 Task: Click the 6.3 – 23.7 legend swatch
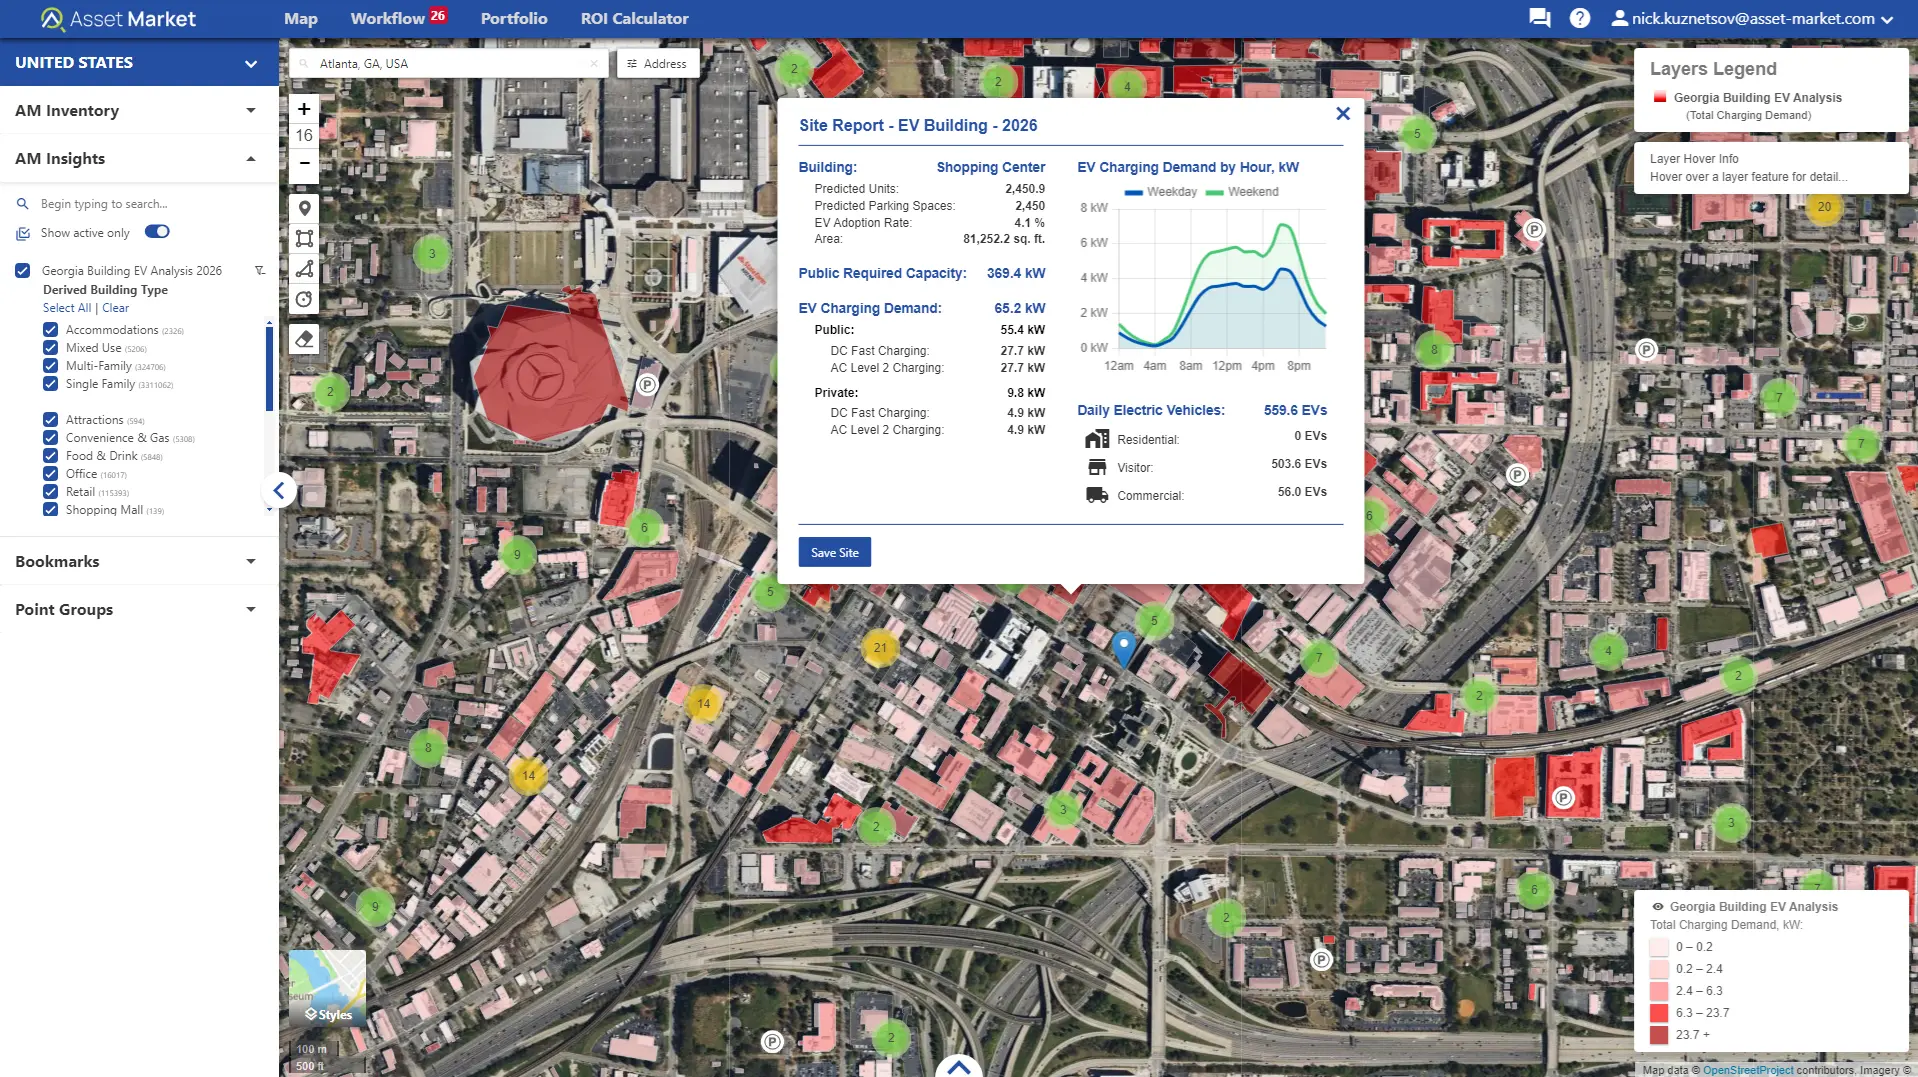click(x=1659, y=1013)
